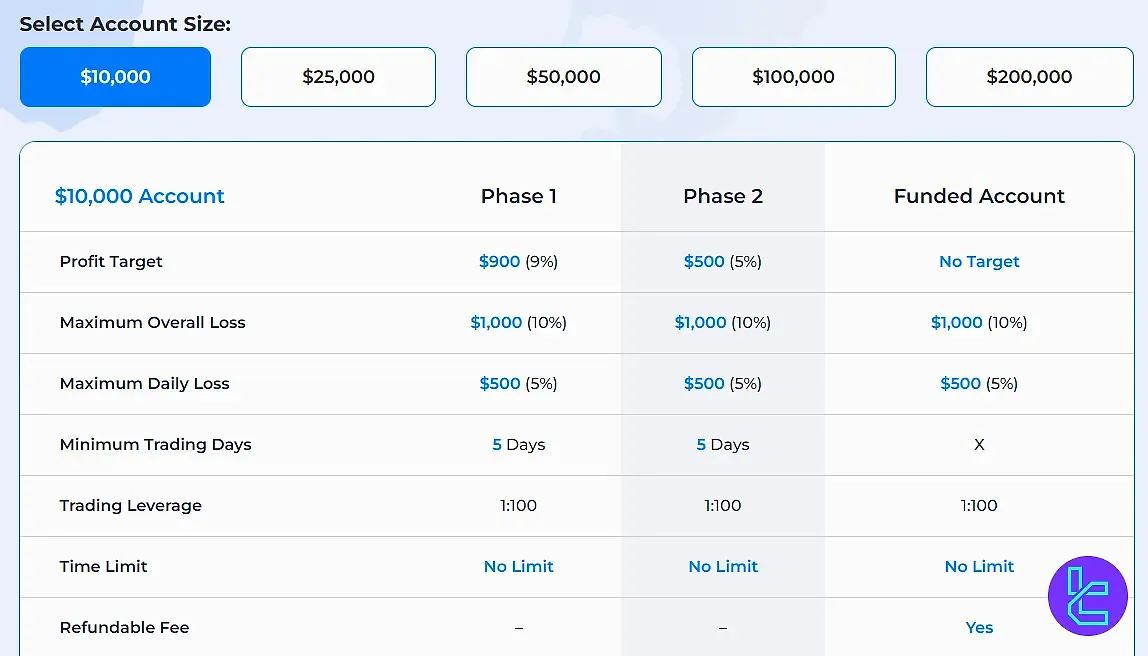Click the Trading Leverage row label
This screenshot has height=656, width=1148.
coord(130,506)
